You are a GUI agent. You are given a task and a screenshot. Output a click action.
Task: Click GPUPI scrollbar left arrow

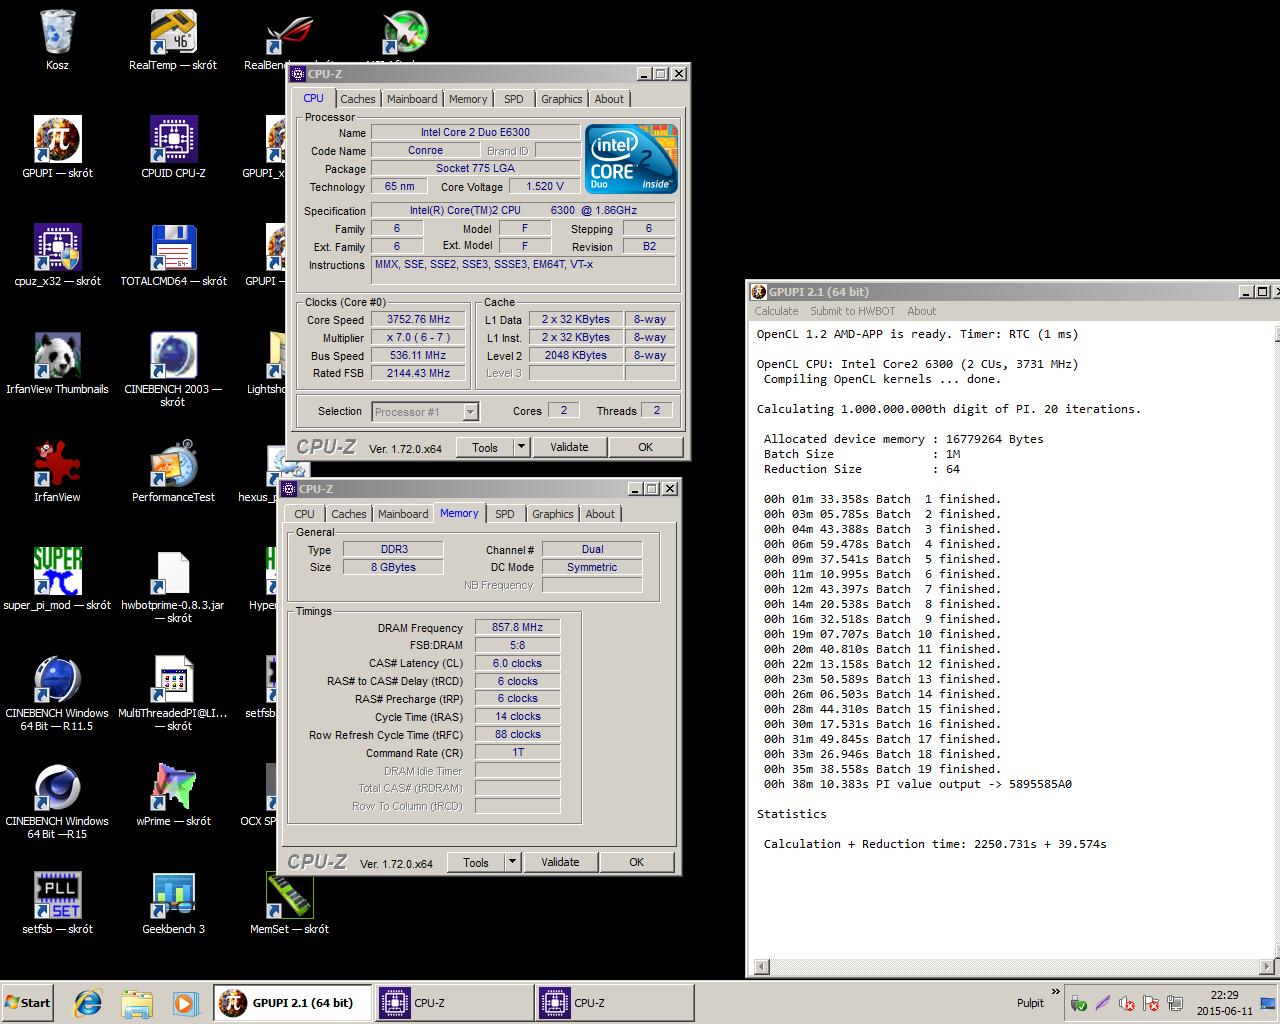point(761,966)
